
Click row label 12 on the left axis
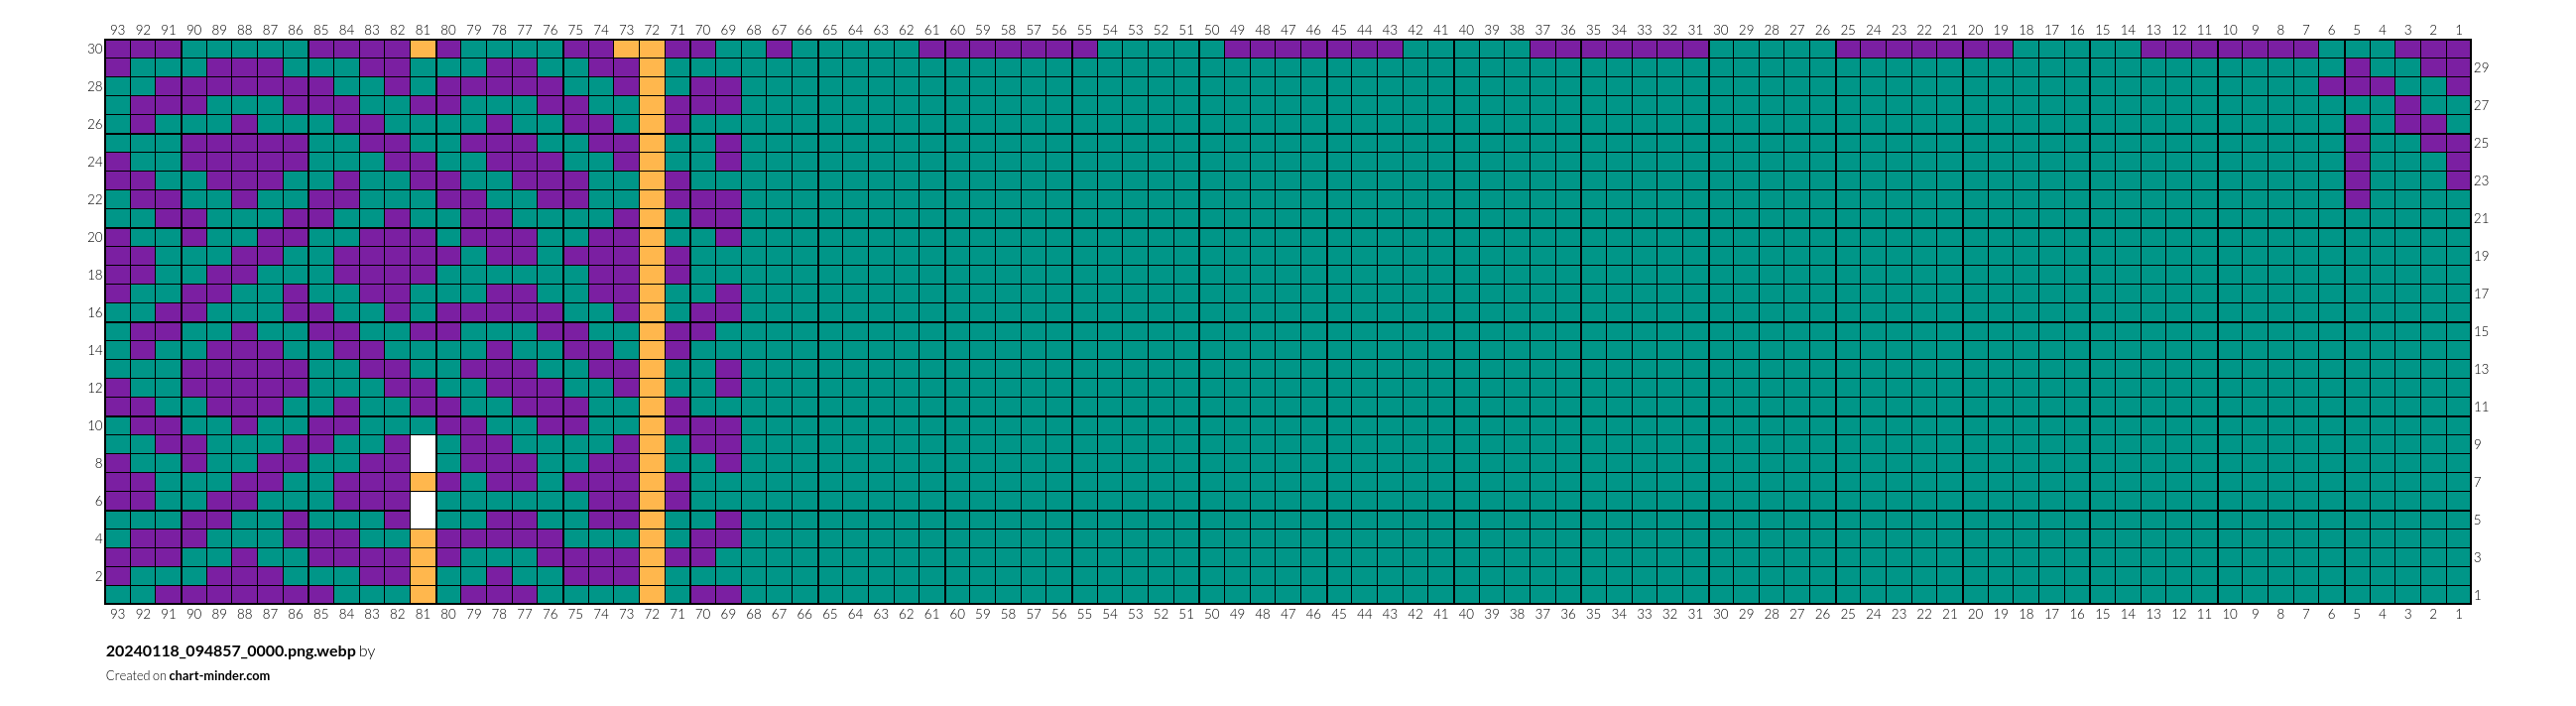point(95,388)
